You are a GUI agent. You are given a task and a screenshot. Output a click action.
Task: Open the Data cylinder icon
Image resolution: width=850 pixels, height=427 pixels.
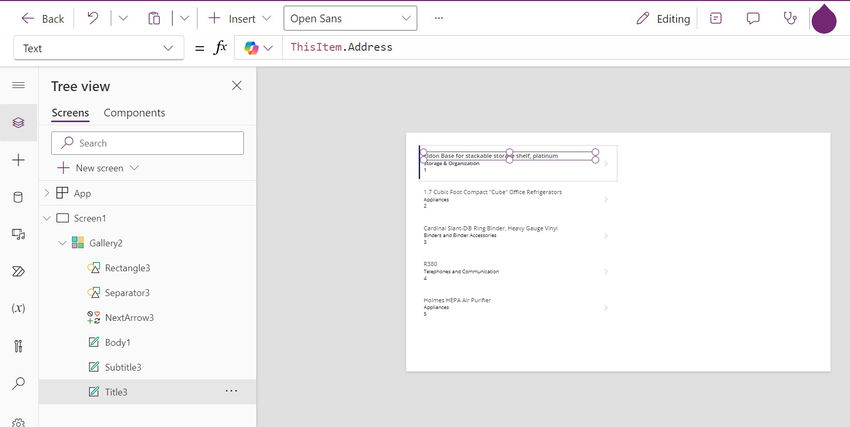[18, 197]
